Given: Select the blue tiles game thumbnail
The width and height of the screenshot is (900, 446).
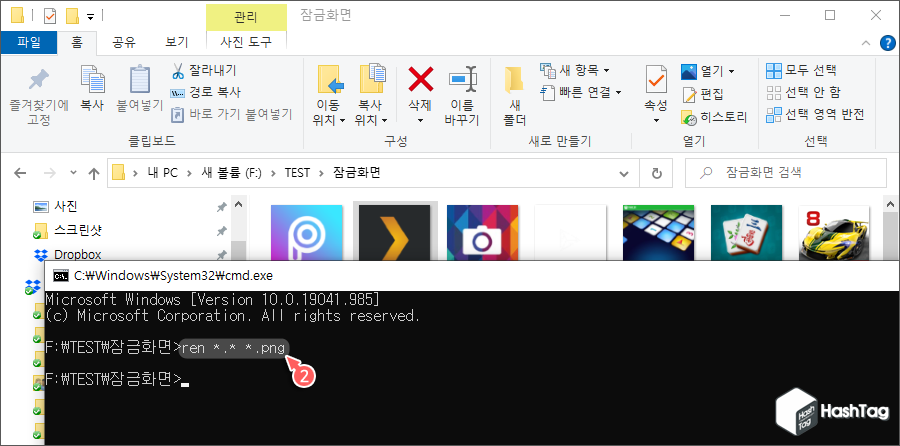Looking at the screenshot, I should point(659,233).
